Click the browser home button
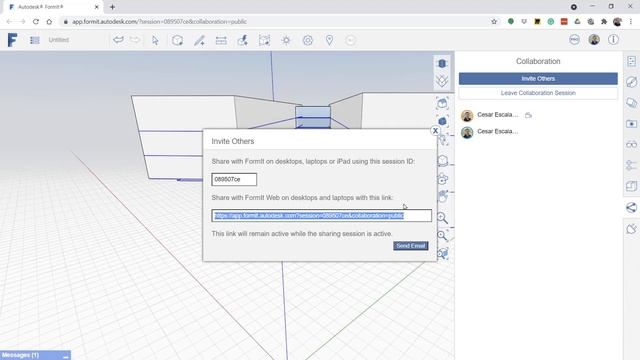 [49, 22]
